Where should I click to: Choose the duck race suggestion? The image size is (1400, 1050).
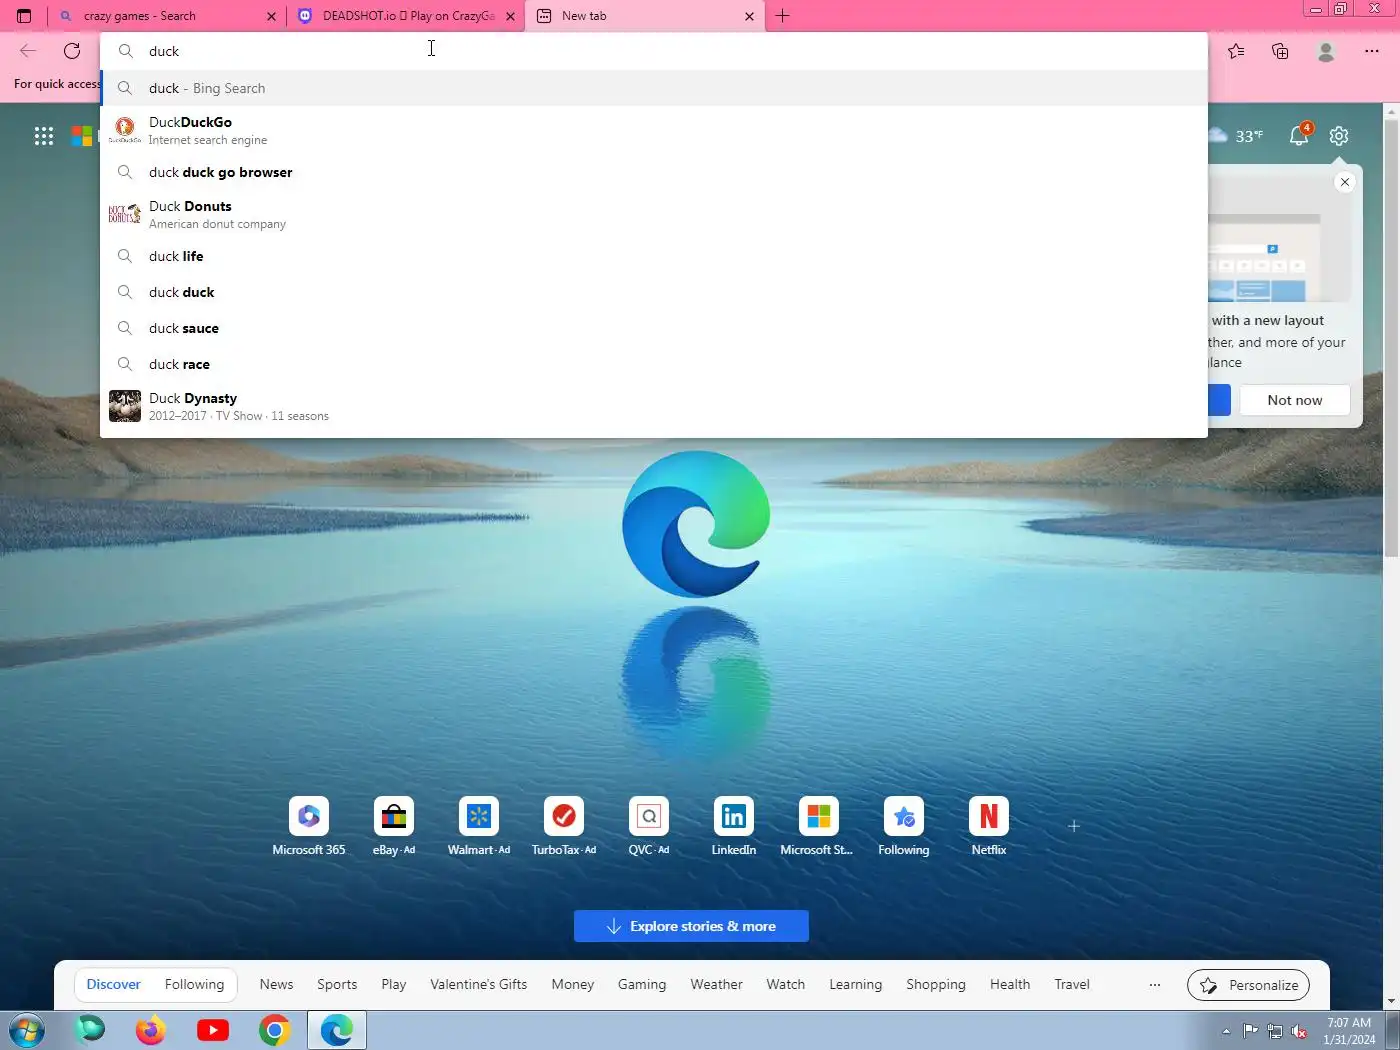654,364
